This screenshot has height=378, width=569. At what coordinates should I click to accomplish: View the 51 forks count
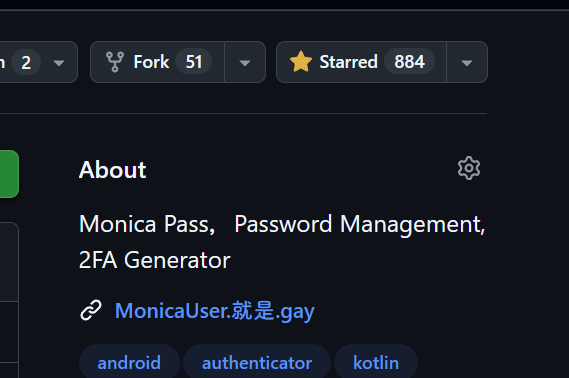194,62
